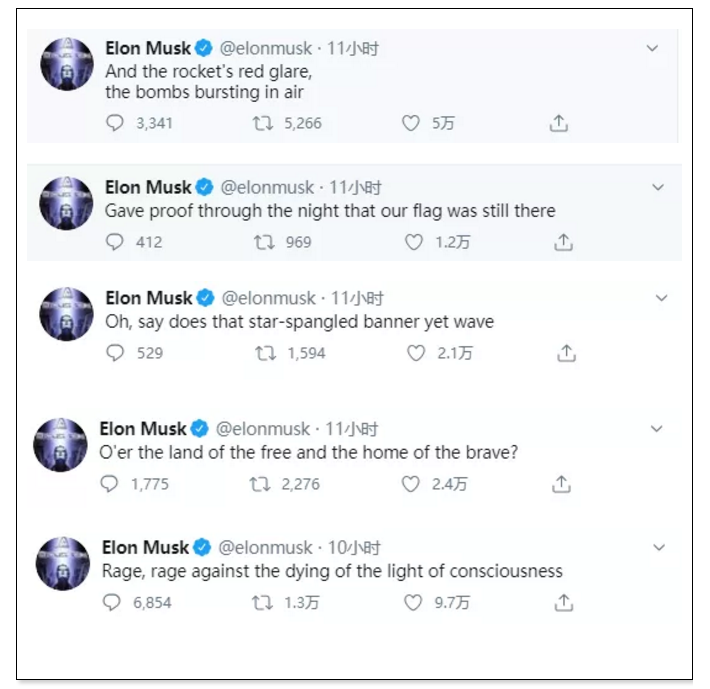Retweet the "land of the free" tweet

click(260, 485)
